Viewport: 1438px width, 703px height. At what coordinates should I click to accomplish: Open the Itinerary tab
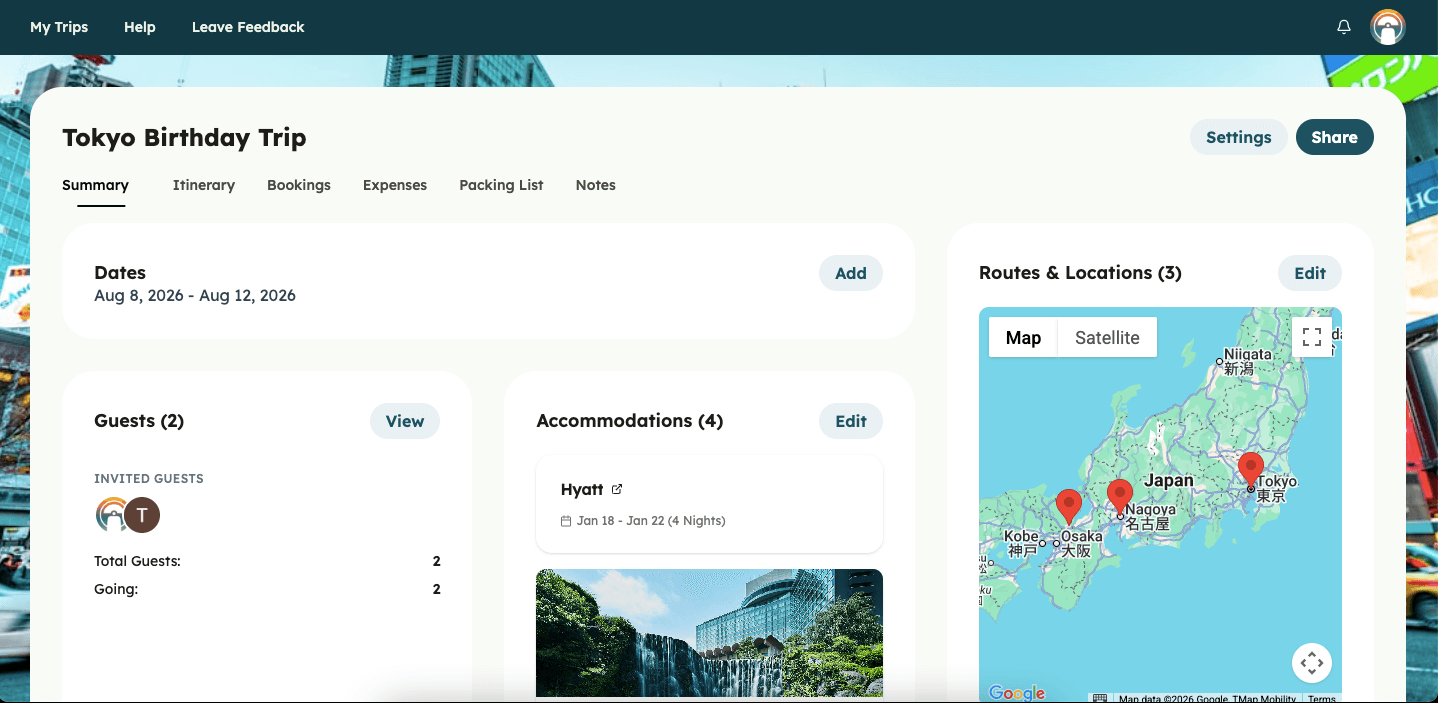(203, 185)
